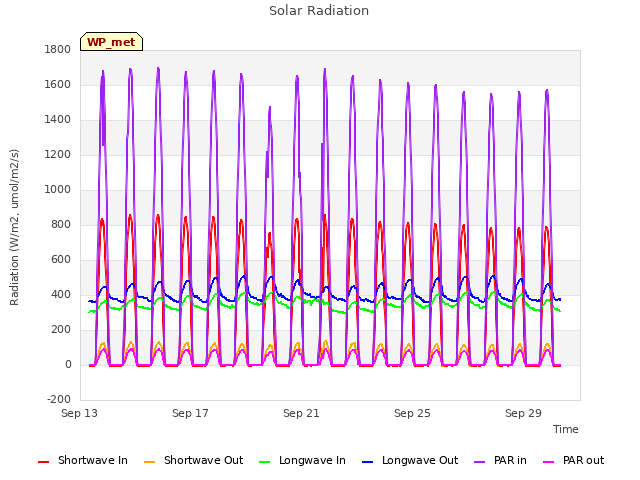Click the Sep 21 x-axis label

tap(301, 413)
